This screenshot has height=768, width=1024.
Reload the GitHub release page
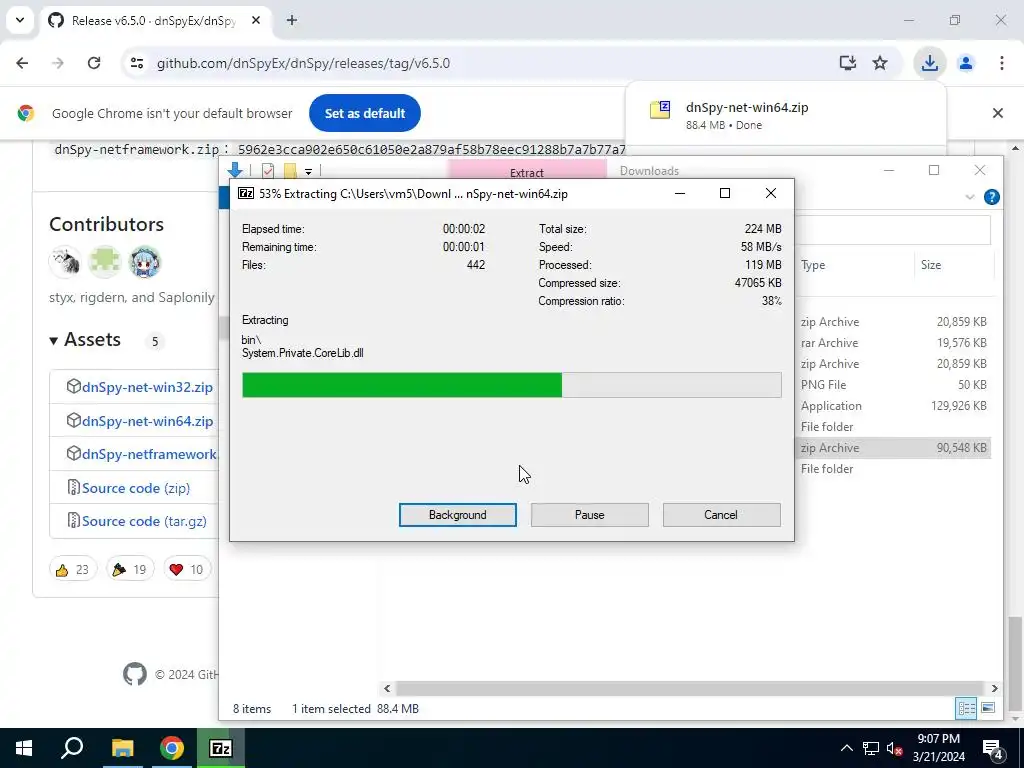[x=94, y=63]
